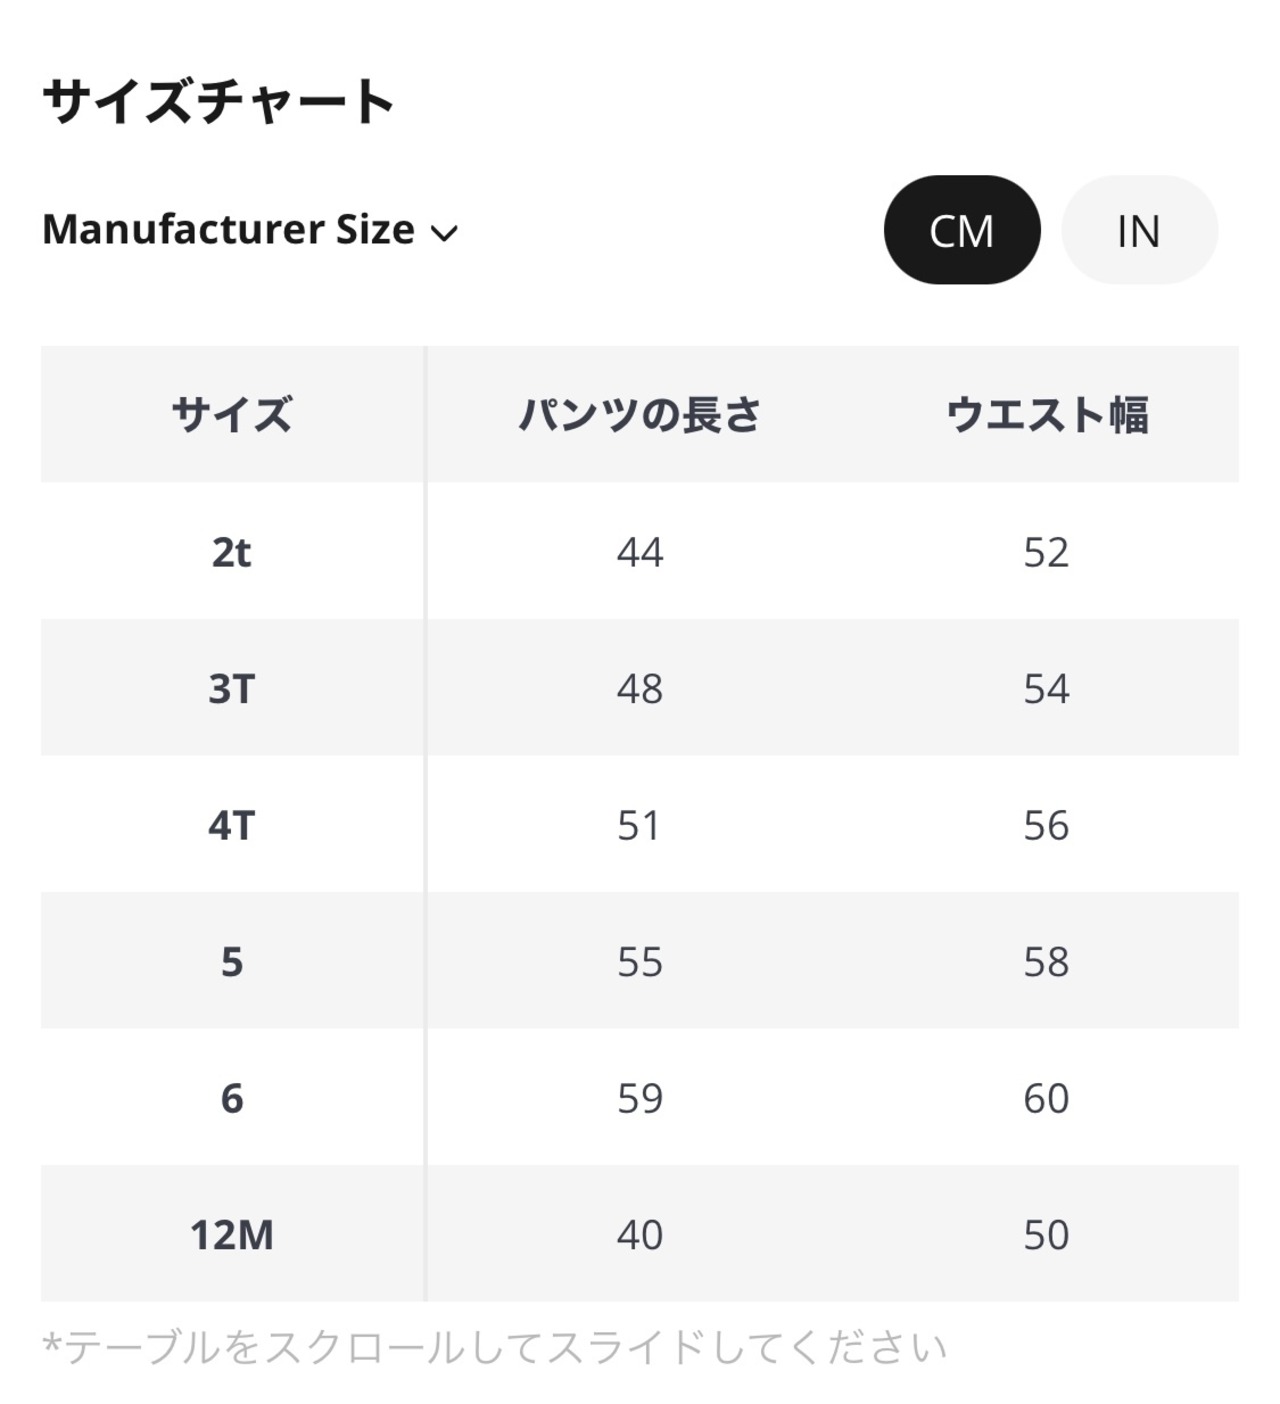Select the 2t size row label

[231, 552]
